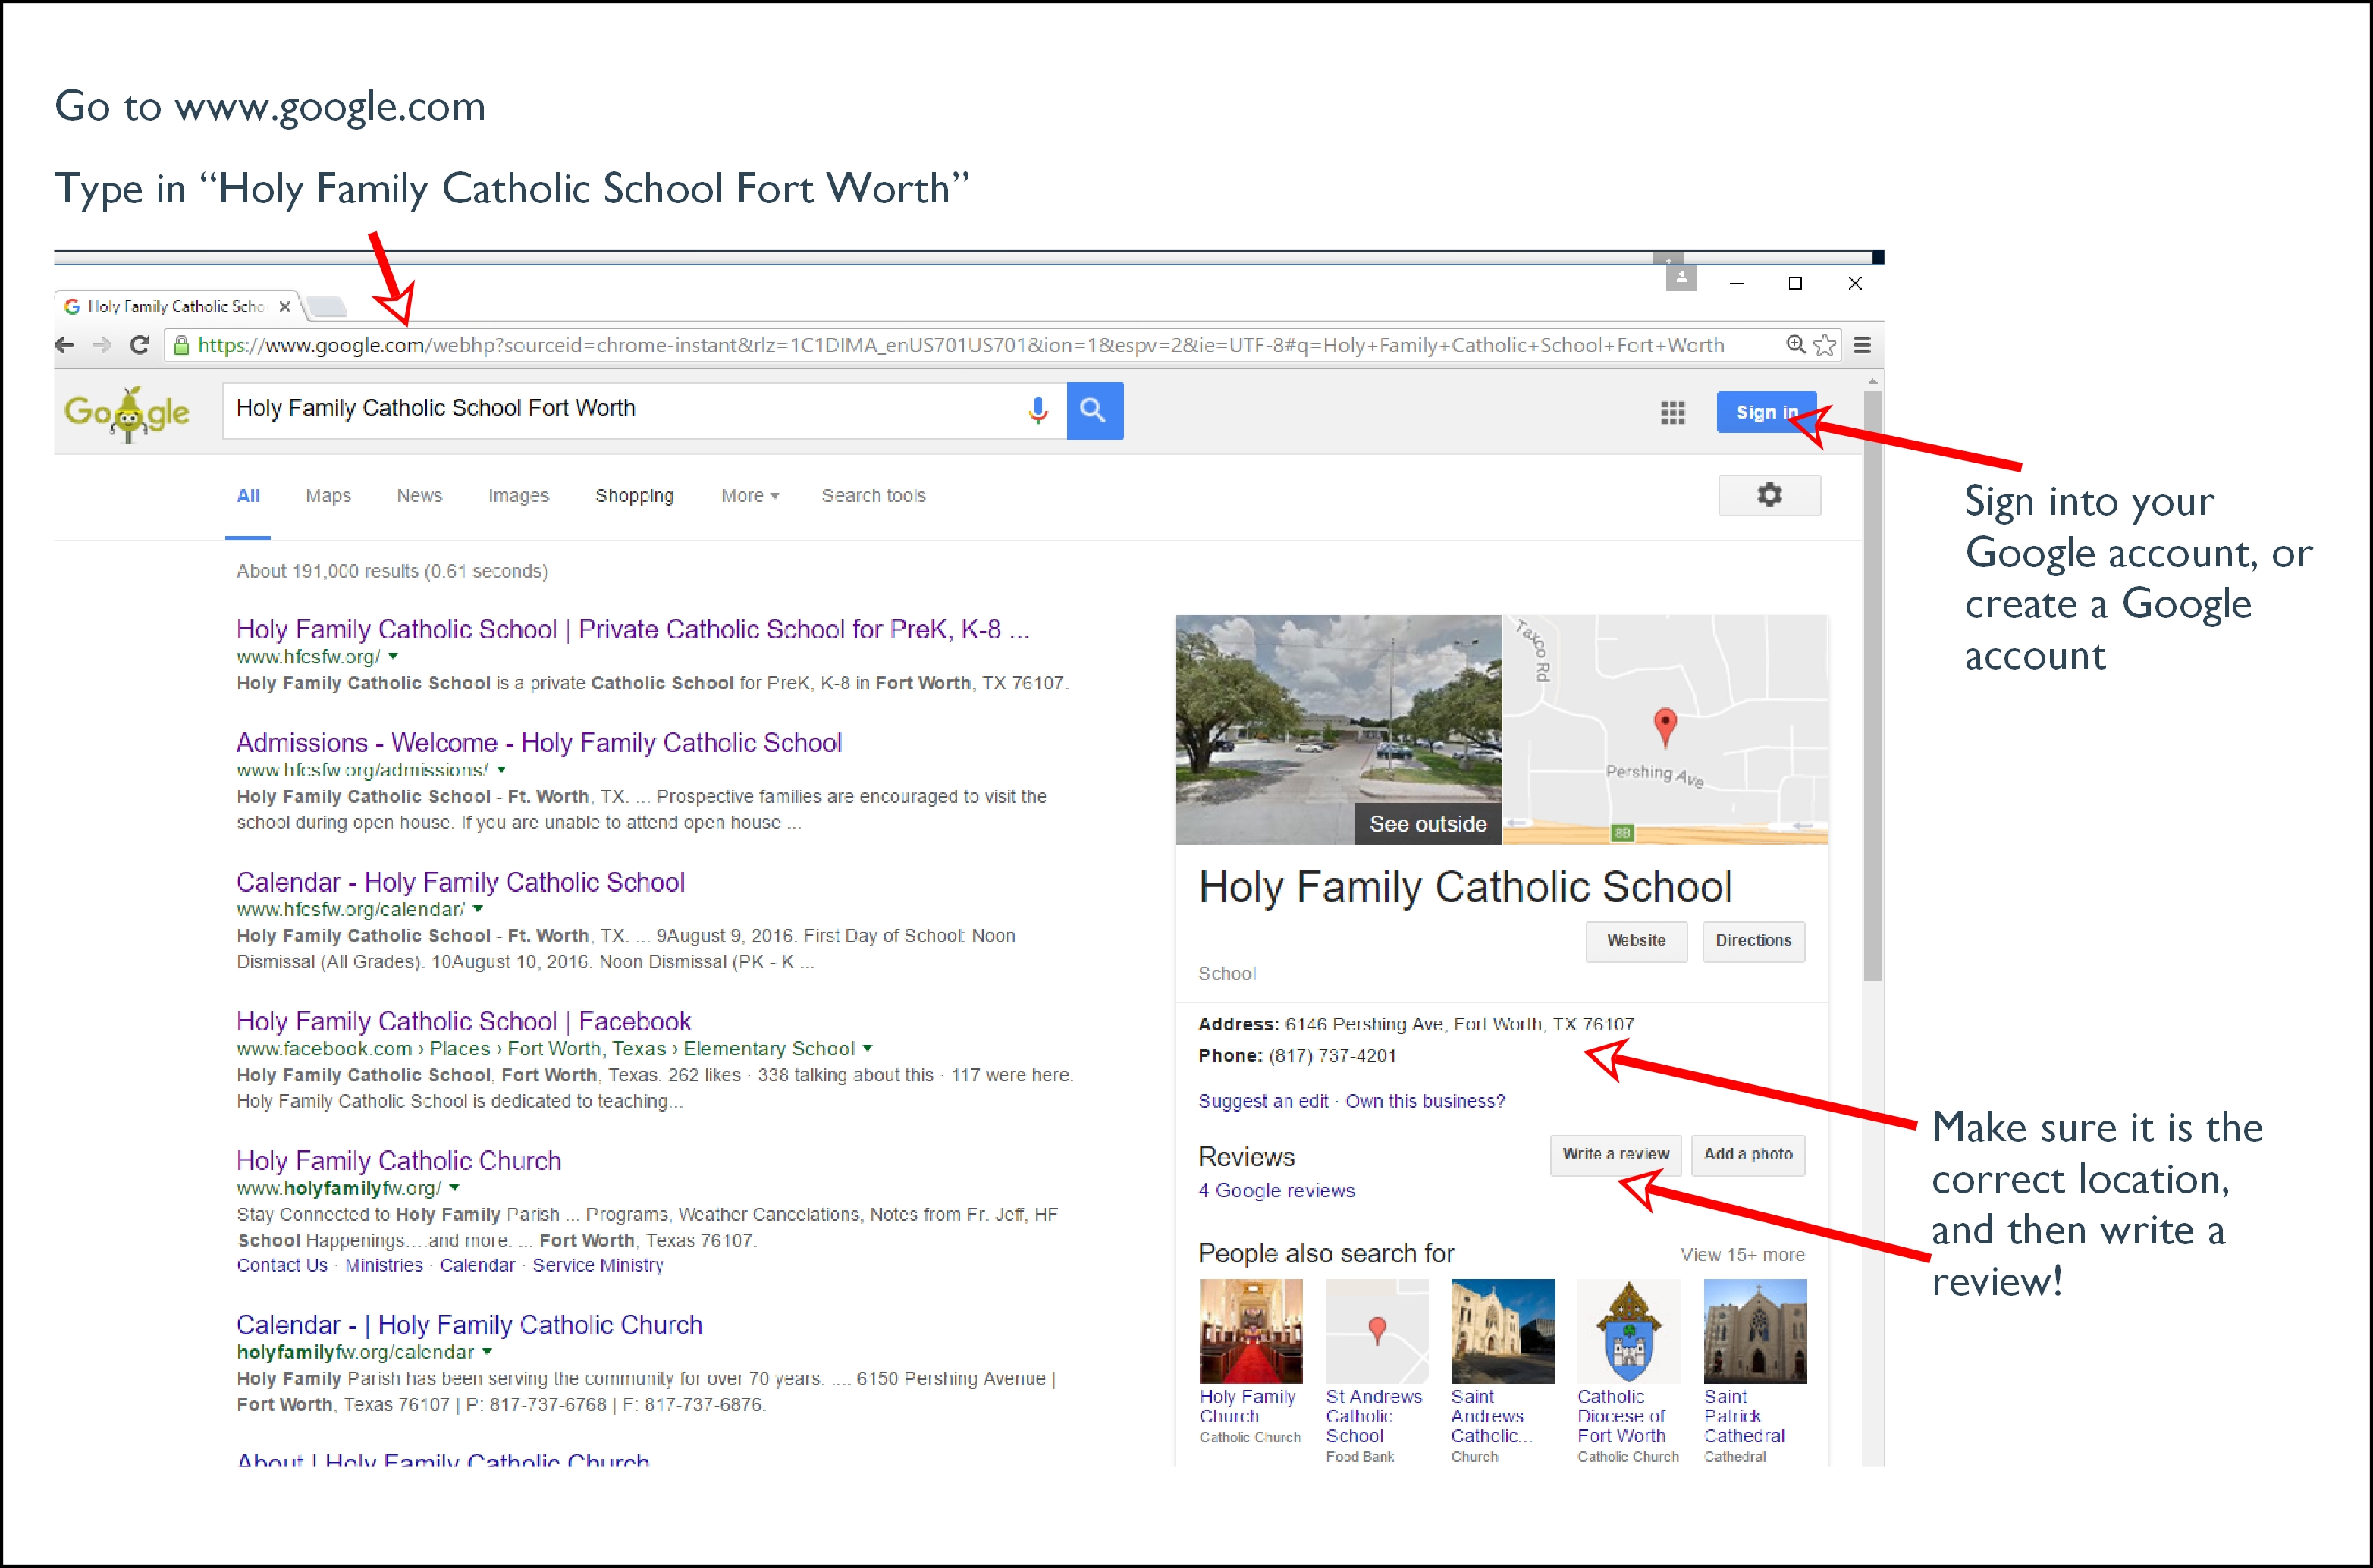The height and width of the screenshot is (1568, 2373).
Task: Click See outside street view photo
Action: (x=1339, y=729)
